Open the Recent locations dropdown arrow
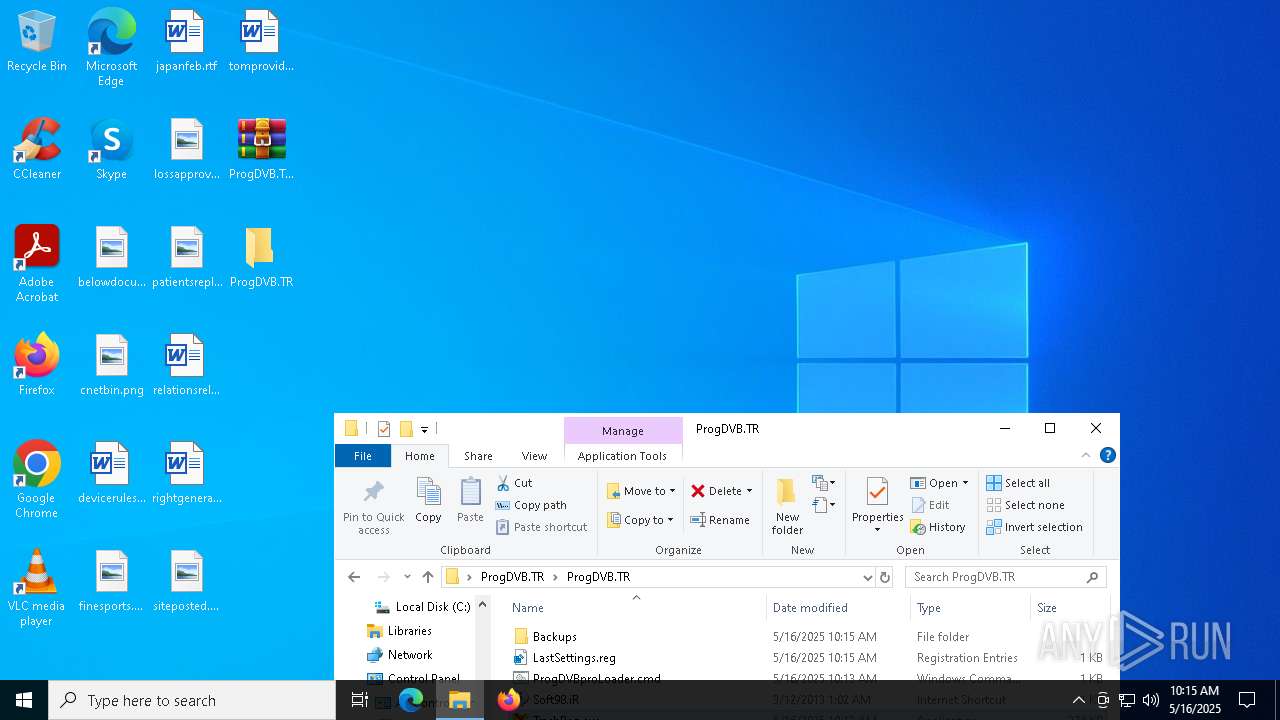The width and height of the screenshot is (1280, 720). point(407,577)
